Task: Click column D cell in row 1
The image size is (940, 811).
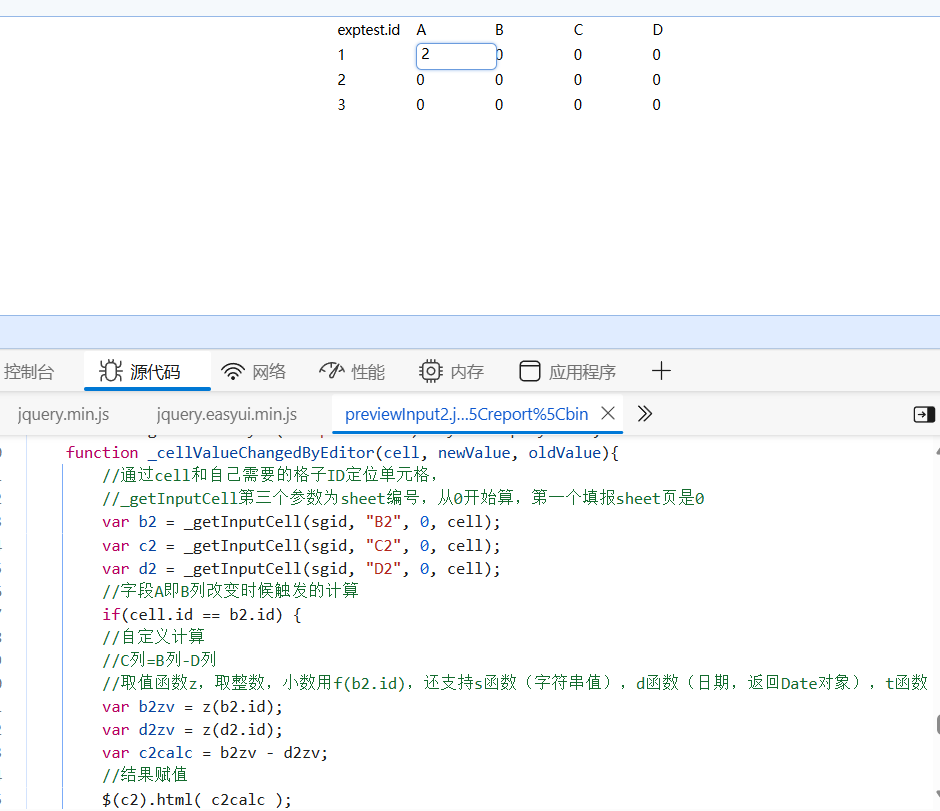Action: (x=657, y=55)
